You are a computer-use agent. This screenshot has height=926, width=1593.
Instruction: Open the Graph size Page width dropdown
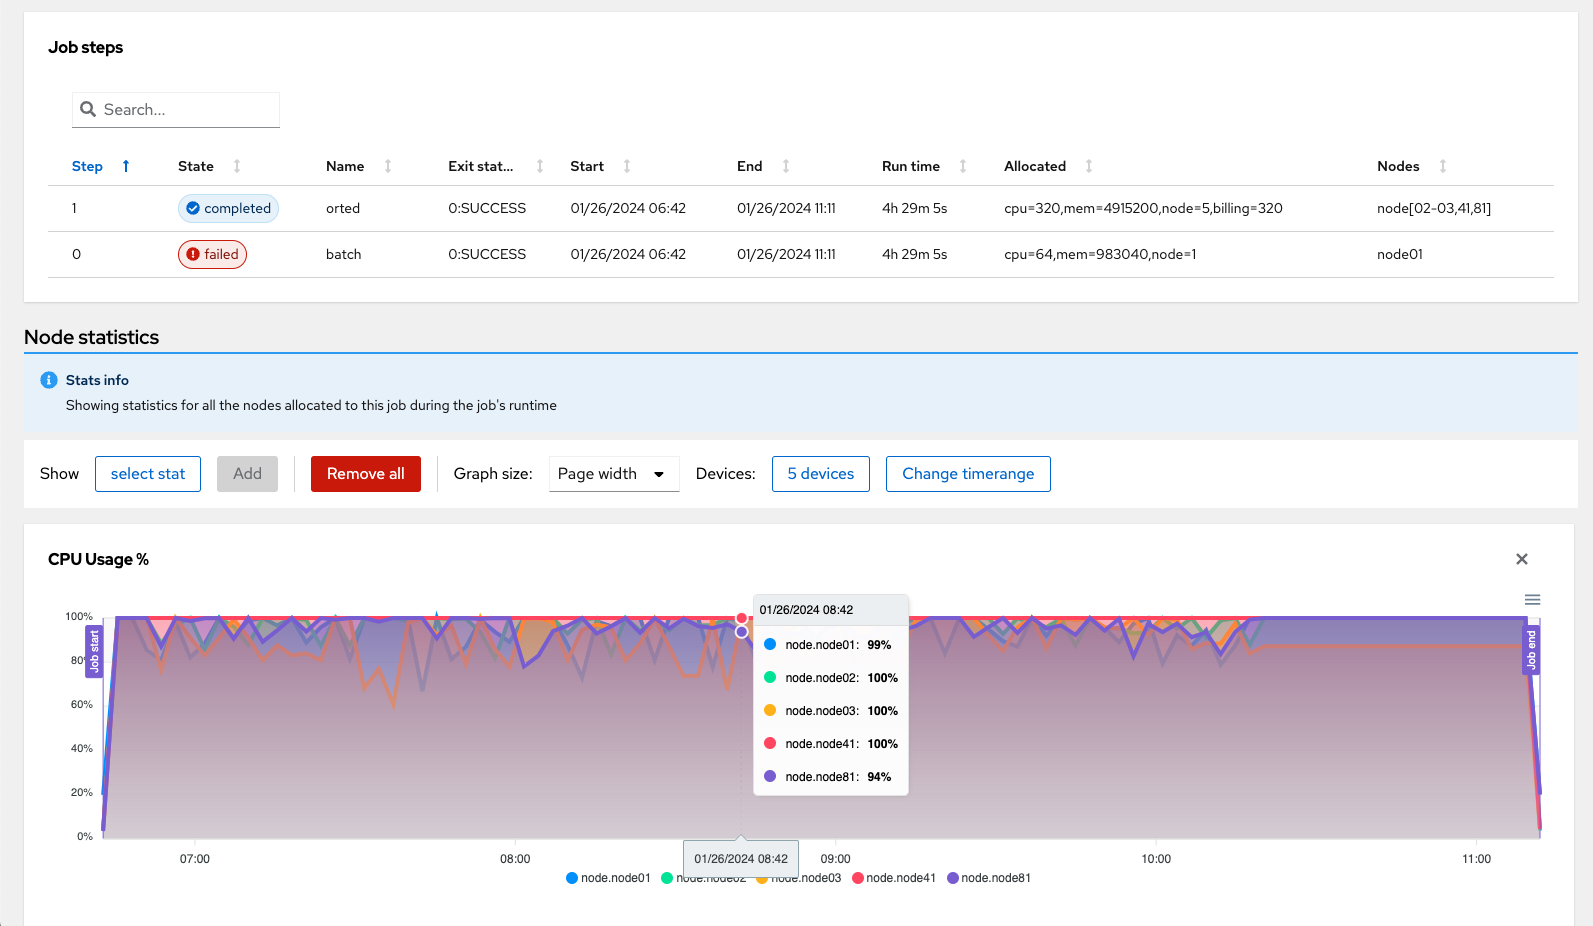click(614, 474)
